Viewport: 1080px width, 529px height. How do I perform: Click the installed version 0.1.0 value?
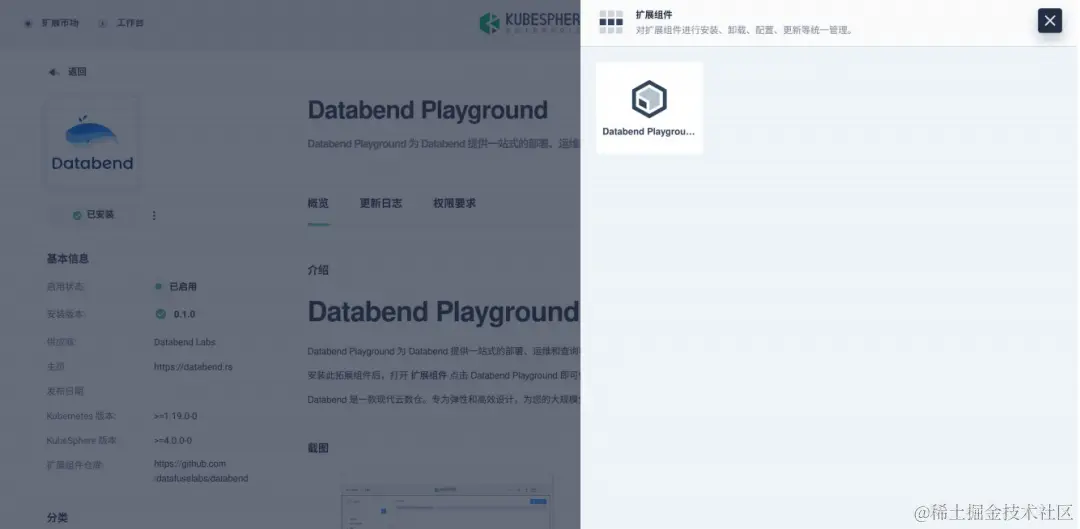click(x=185, y=314)
